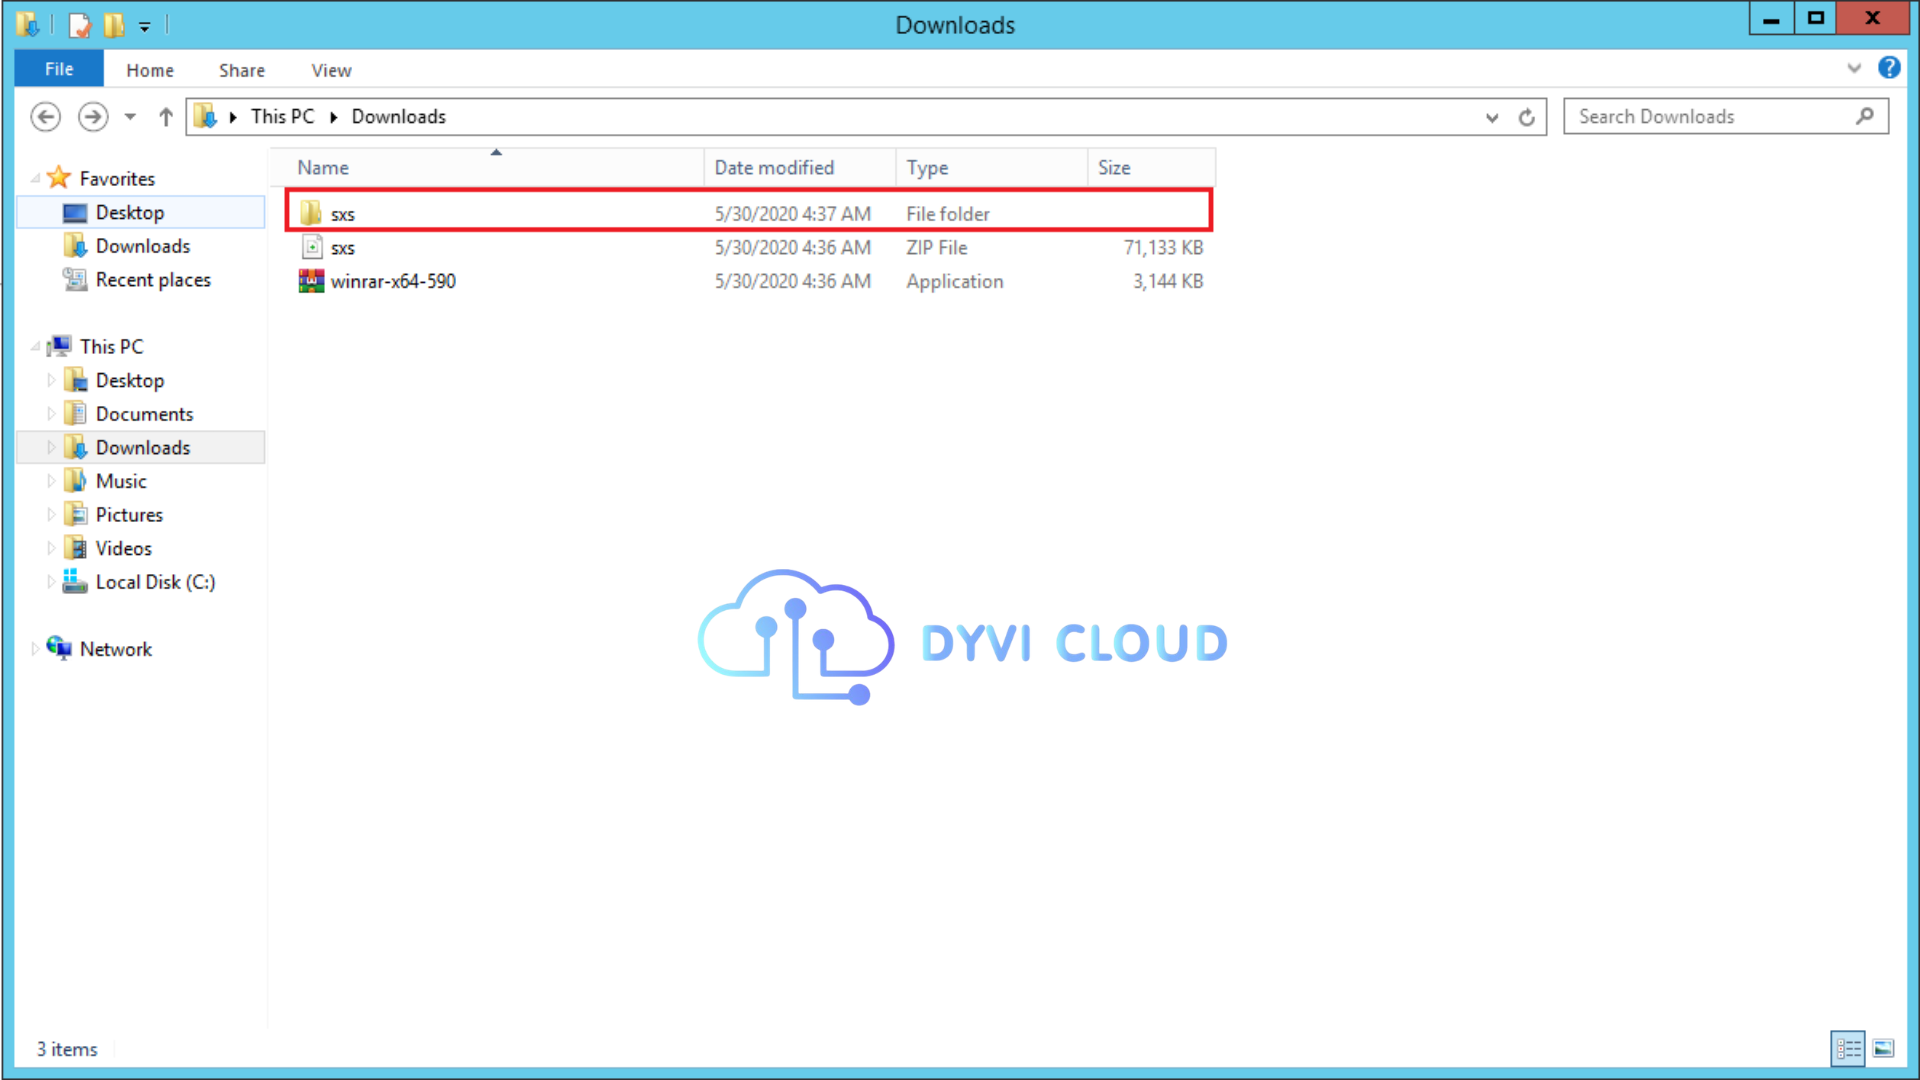Expand Desktop under This PC
1920x1080 pixels.
(51, 380)
